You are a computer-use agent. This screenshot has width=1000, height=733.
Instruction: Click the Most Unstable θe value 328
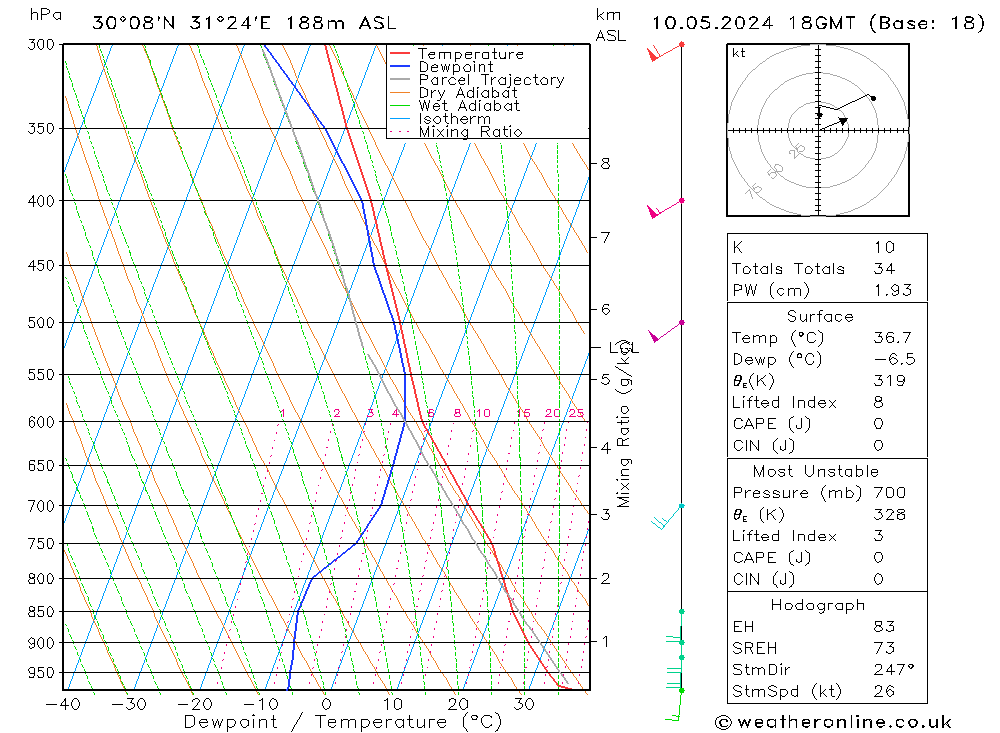(890, 514)
